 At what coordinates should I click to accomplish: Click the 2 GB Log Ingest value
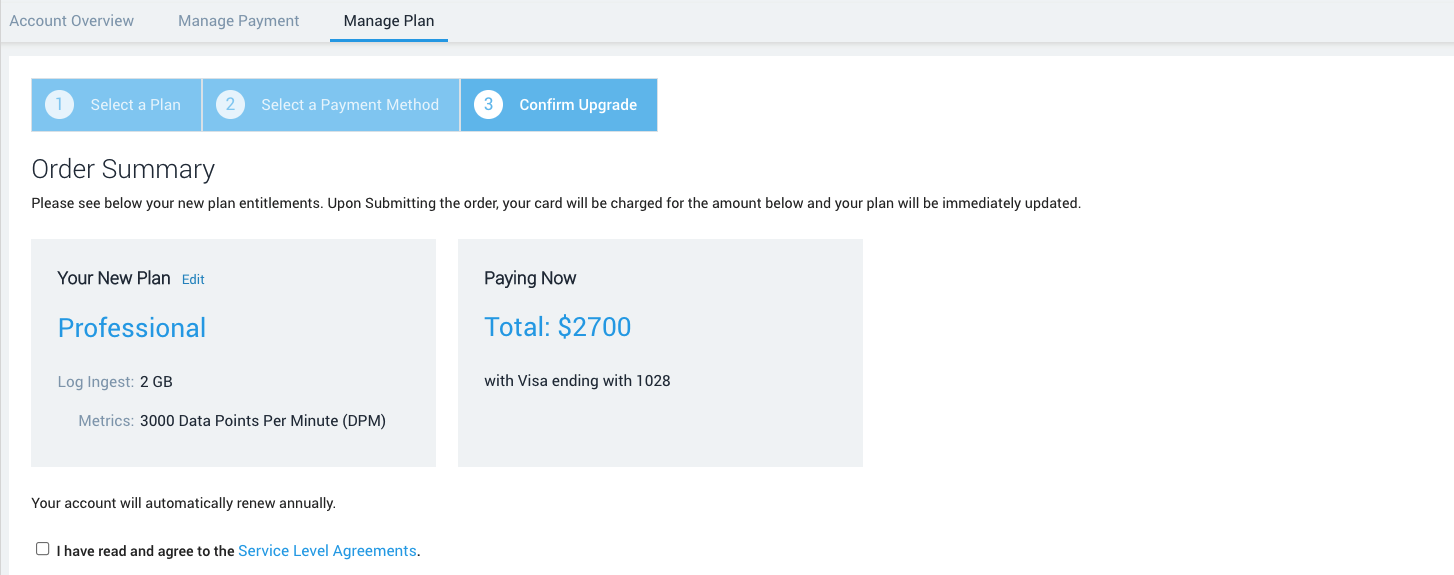pyautogui.click(x=156, y=381)
